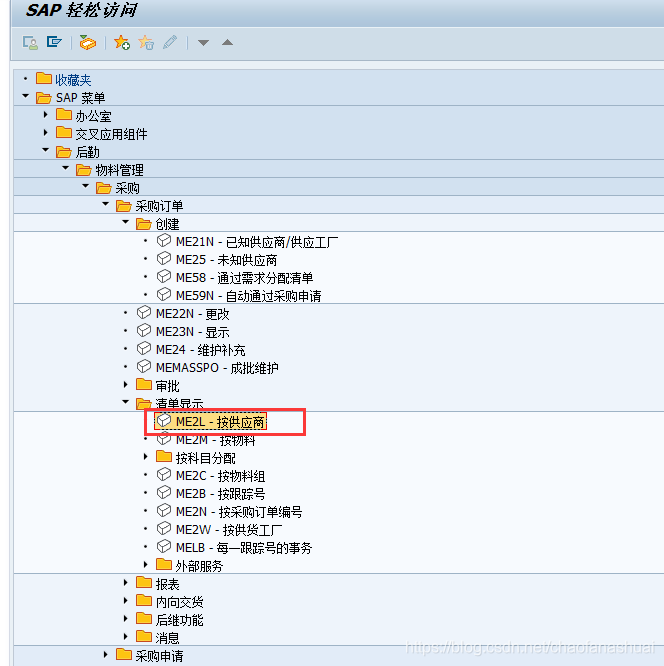Expand the 后继功能 folder
This screenshot has height=666, width=664.
pos(125,618)
